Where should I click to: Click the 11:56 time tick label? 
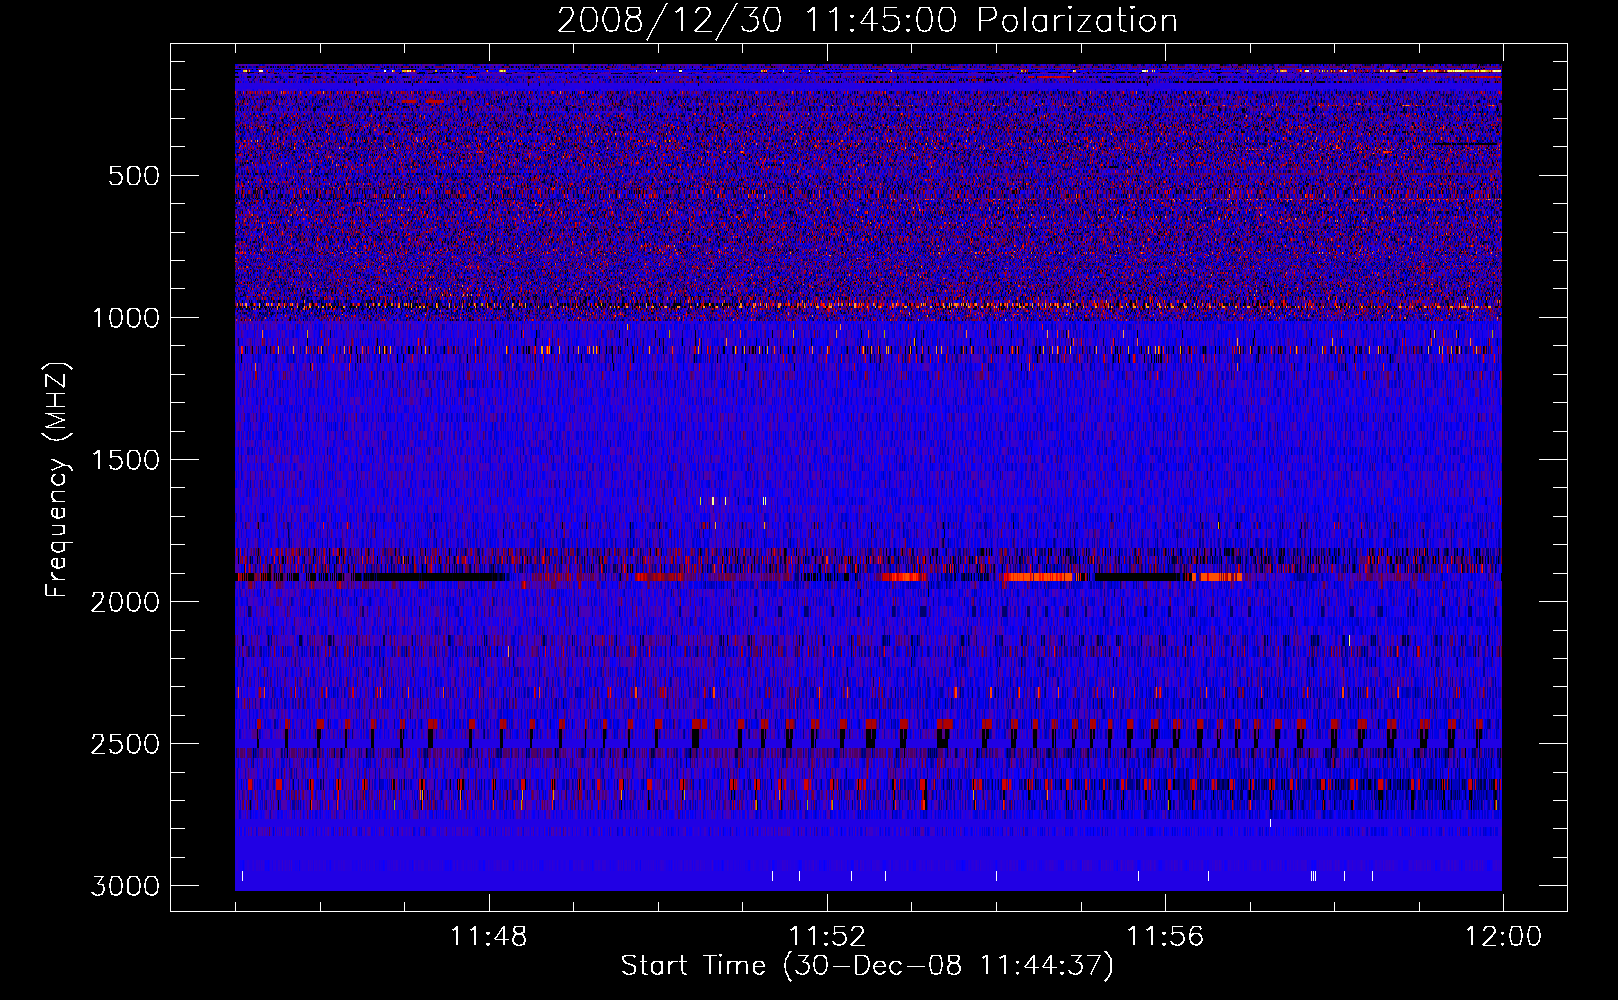coord(1165,937)
